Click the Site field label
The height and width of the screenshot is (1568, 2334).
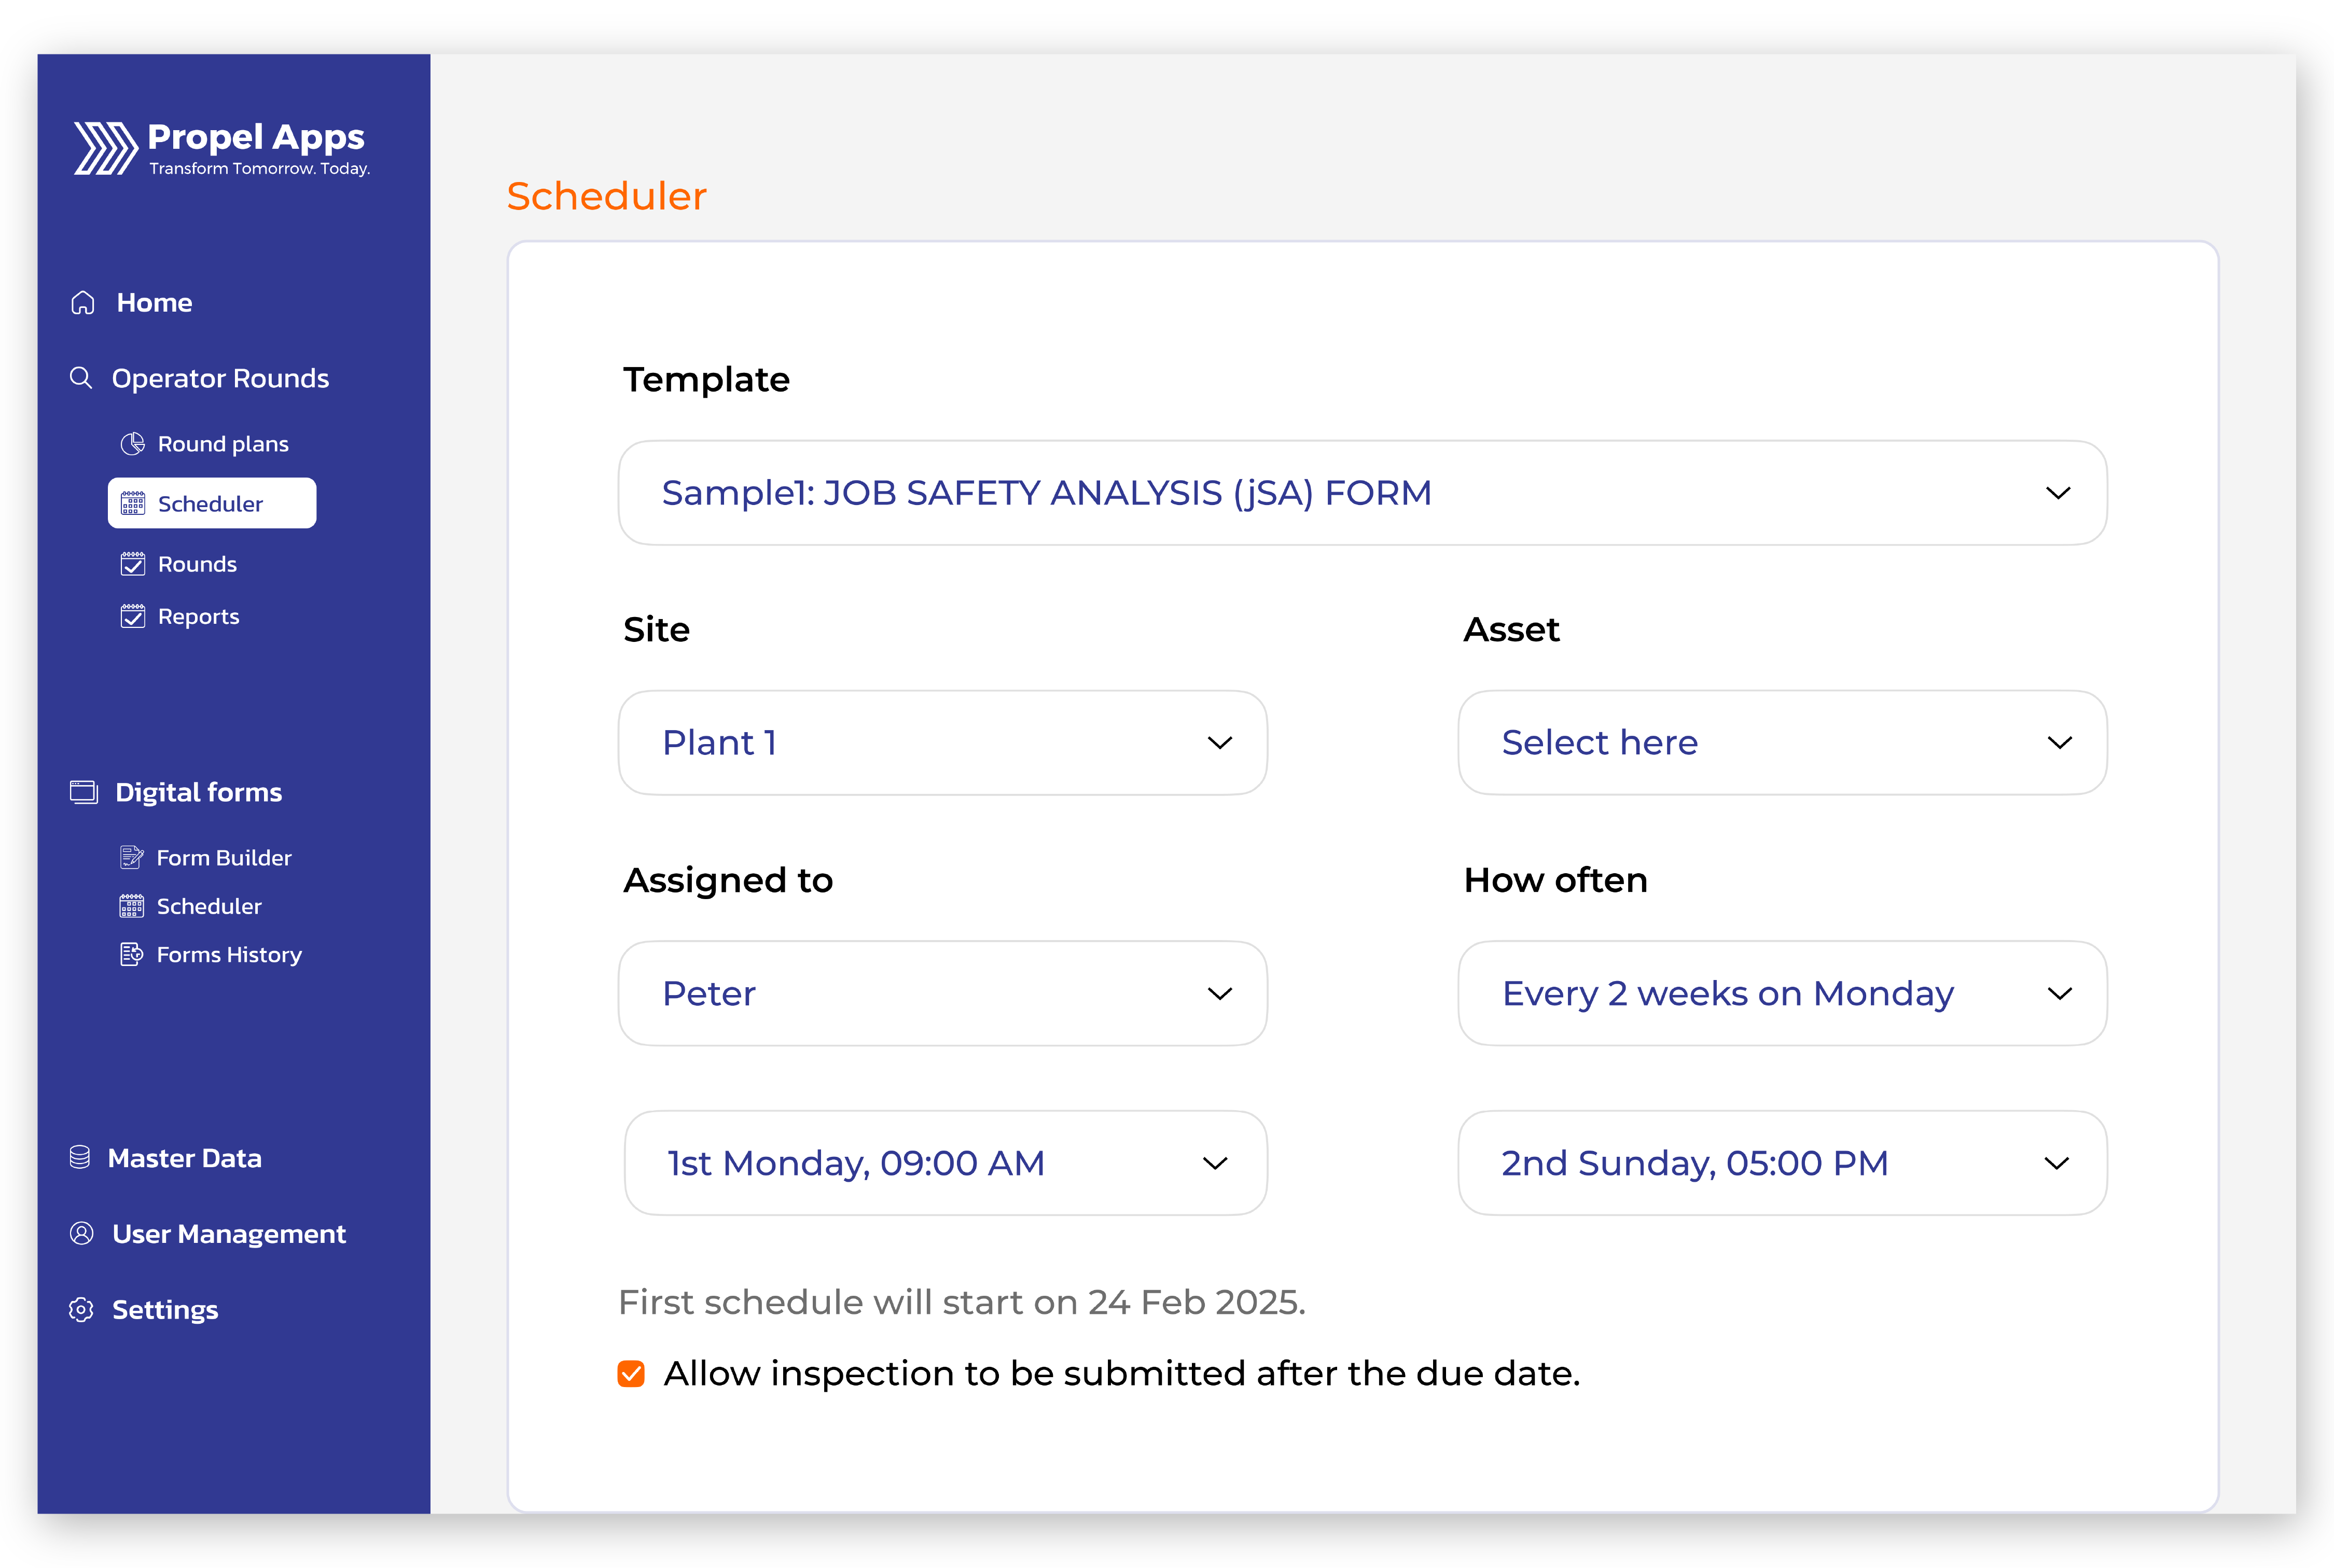click(x=656, y=630)
